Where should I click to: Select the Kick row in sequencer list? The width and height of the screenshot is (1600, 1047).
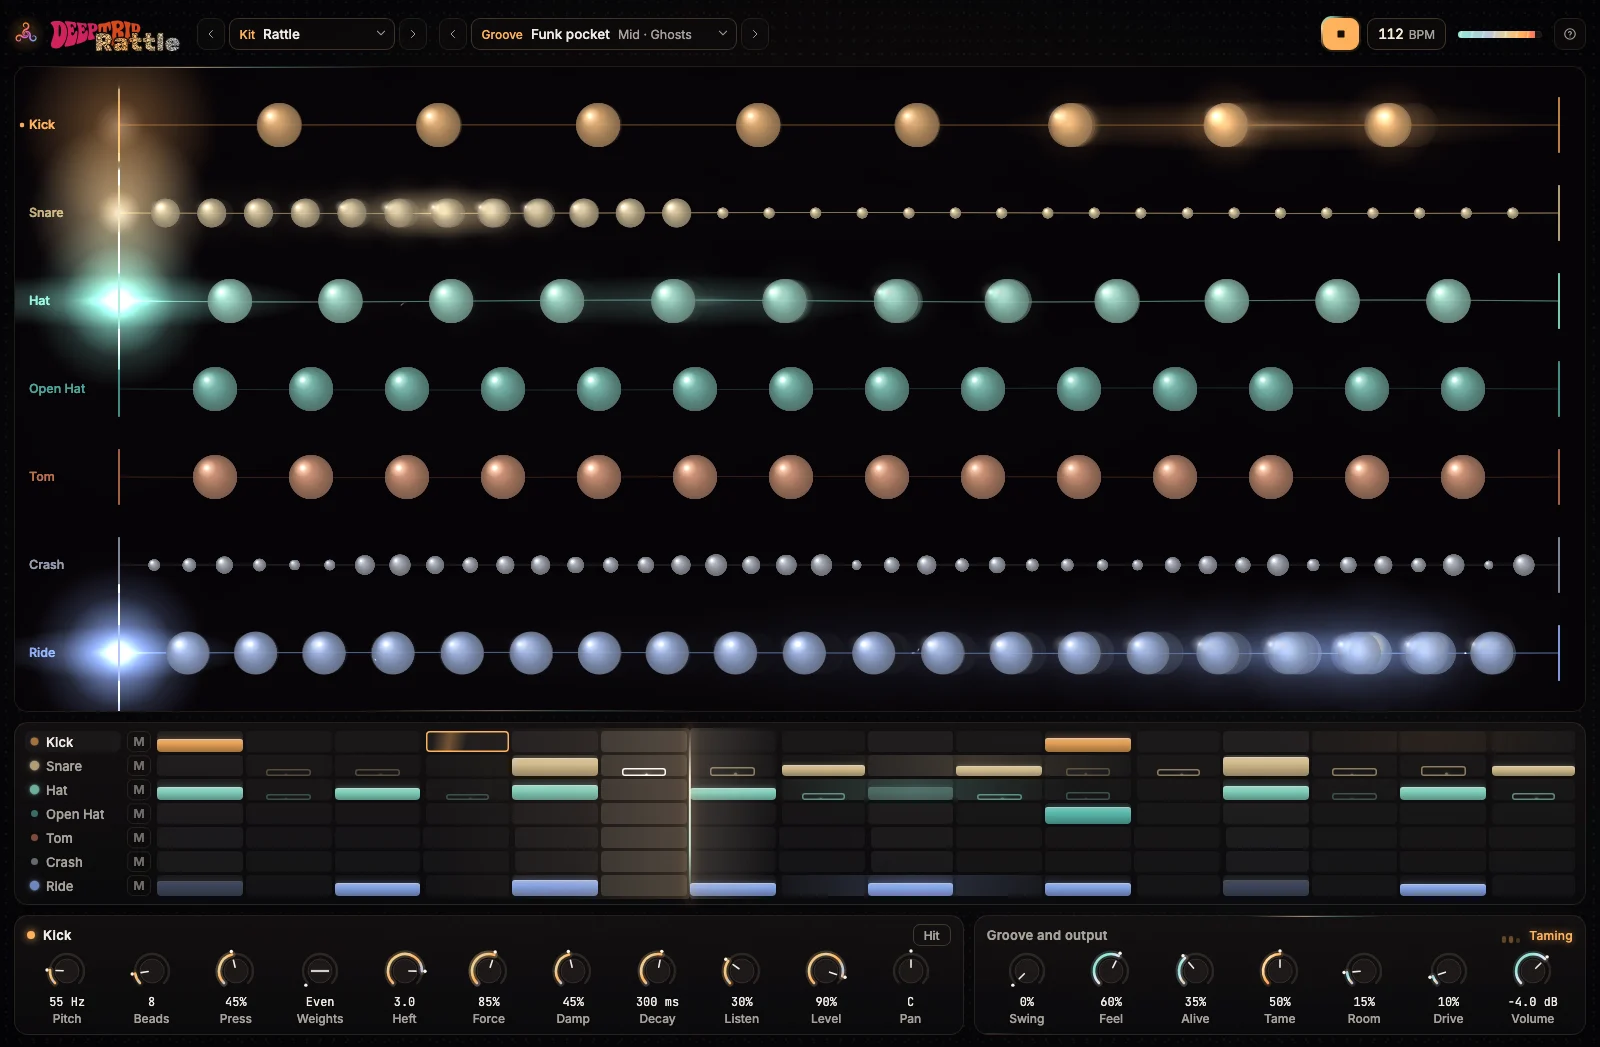(x=72, y=742)
